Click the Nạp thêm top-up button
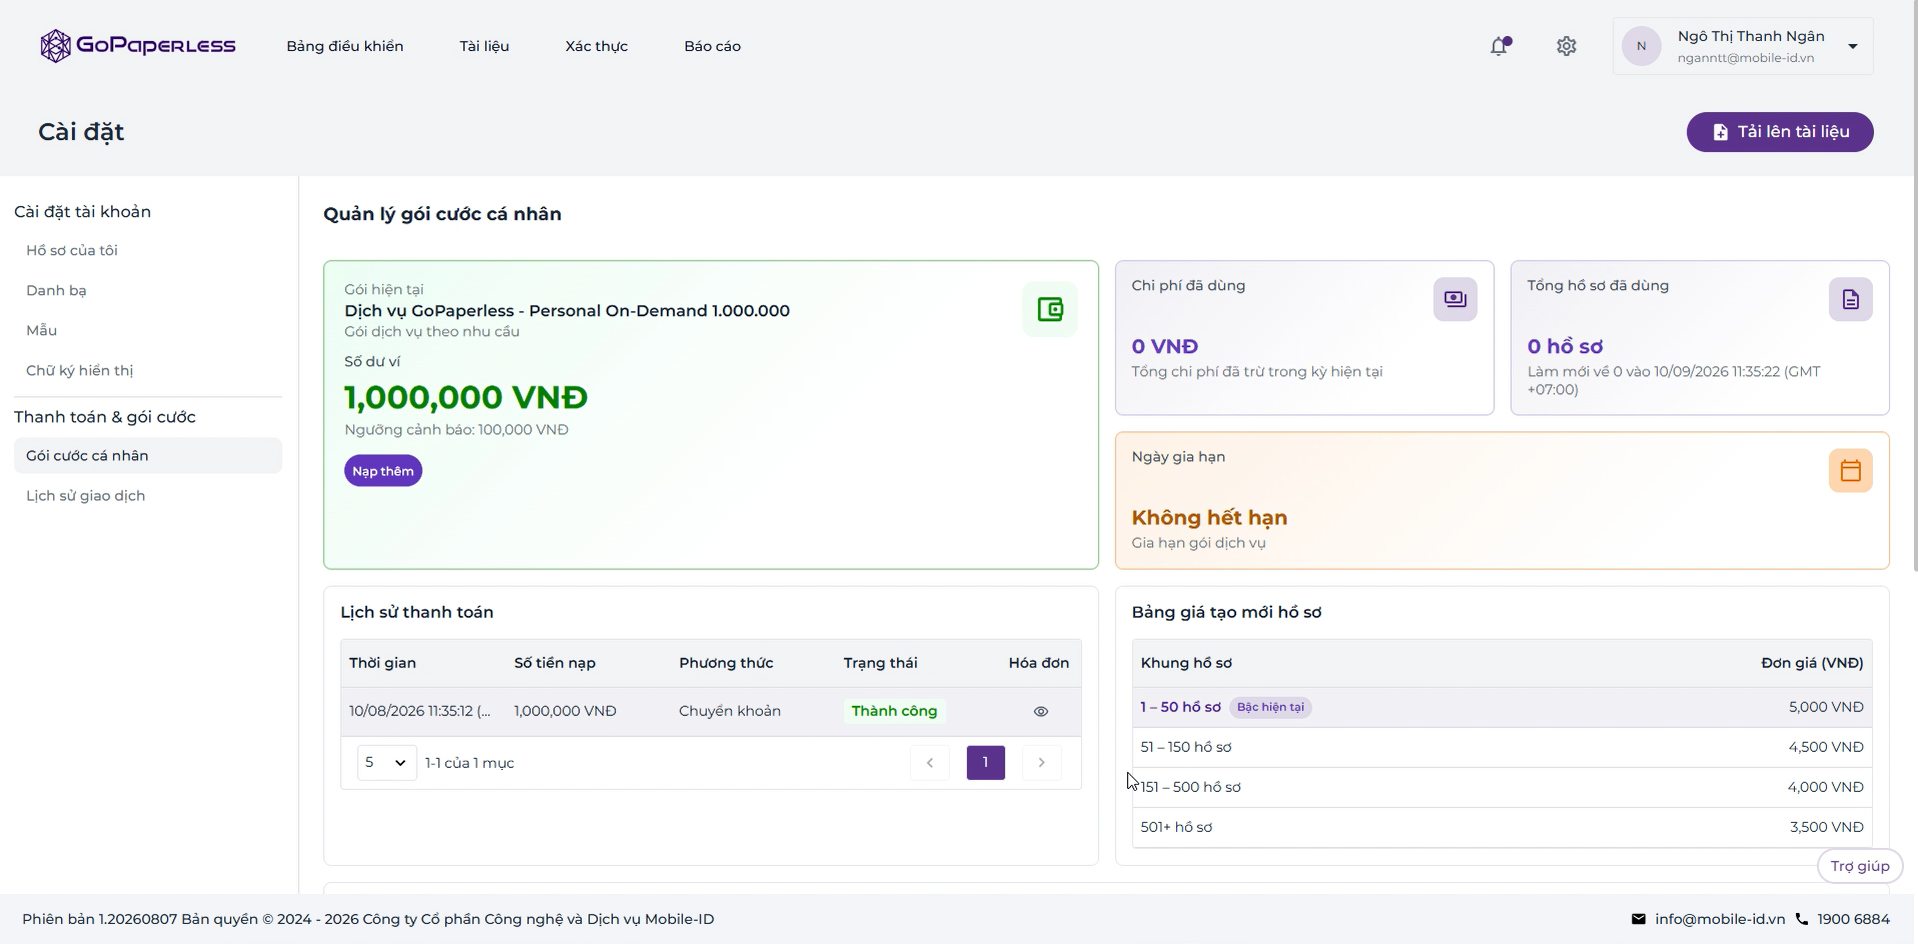Viewport: 1918px width, 944px height. pyautogui.click(x=383, y=471)
